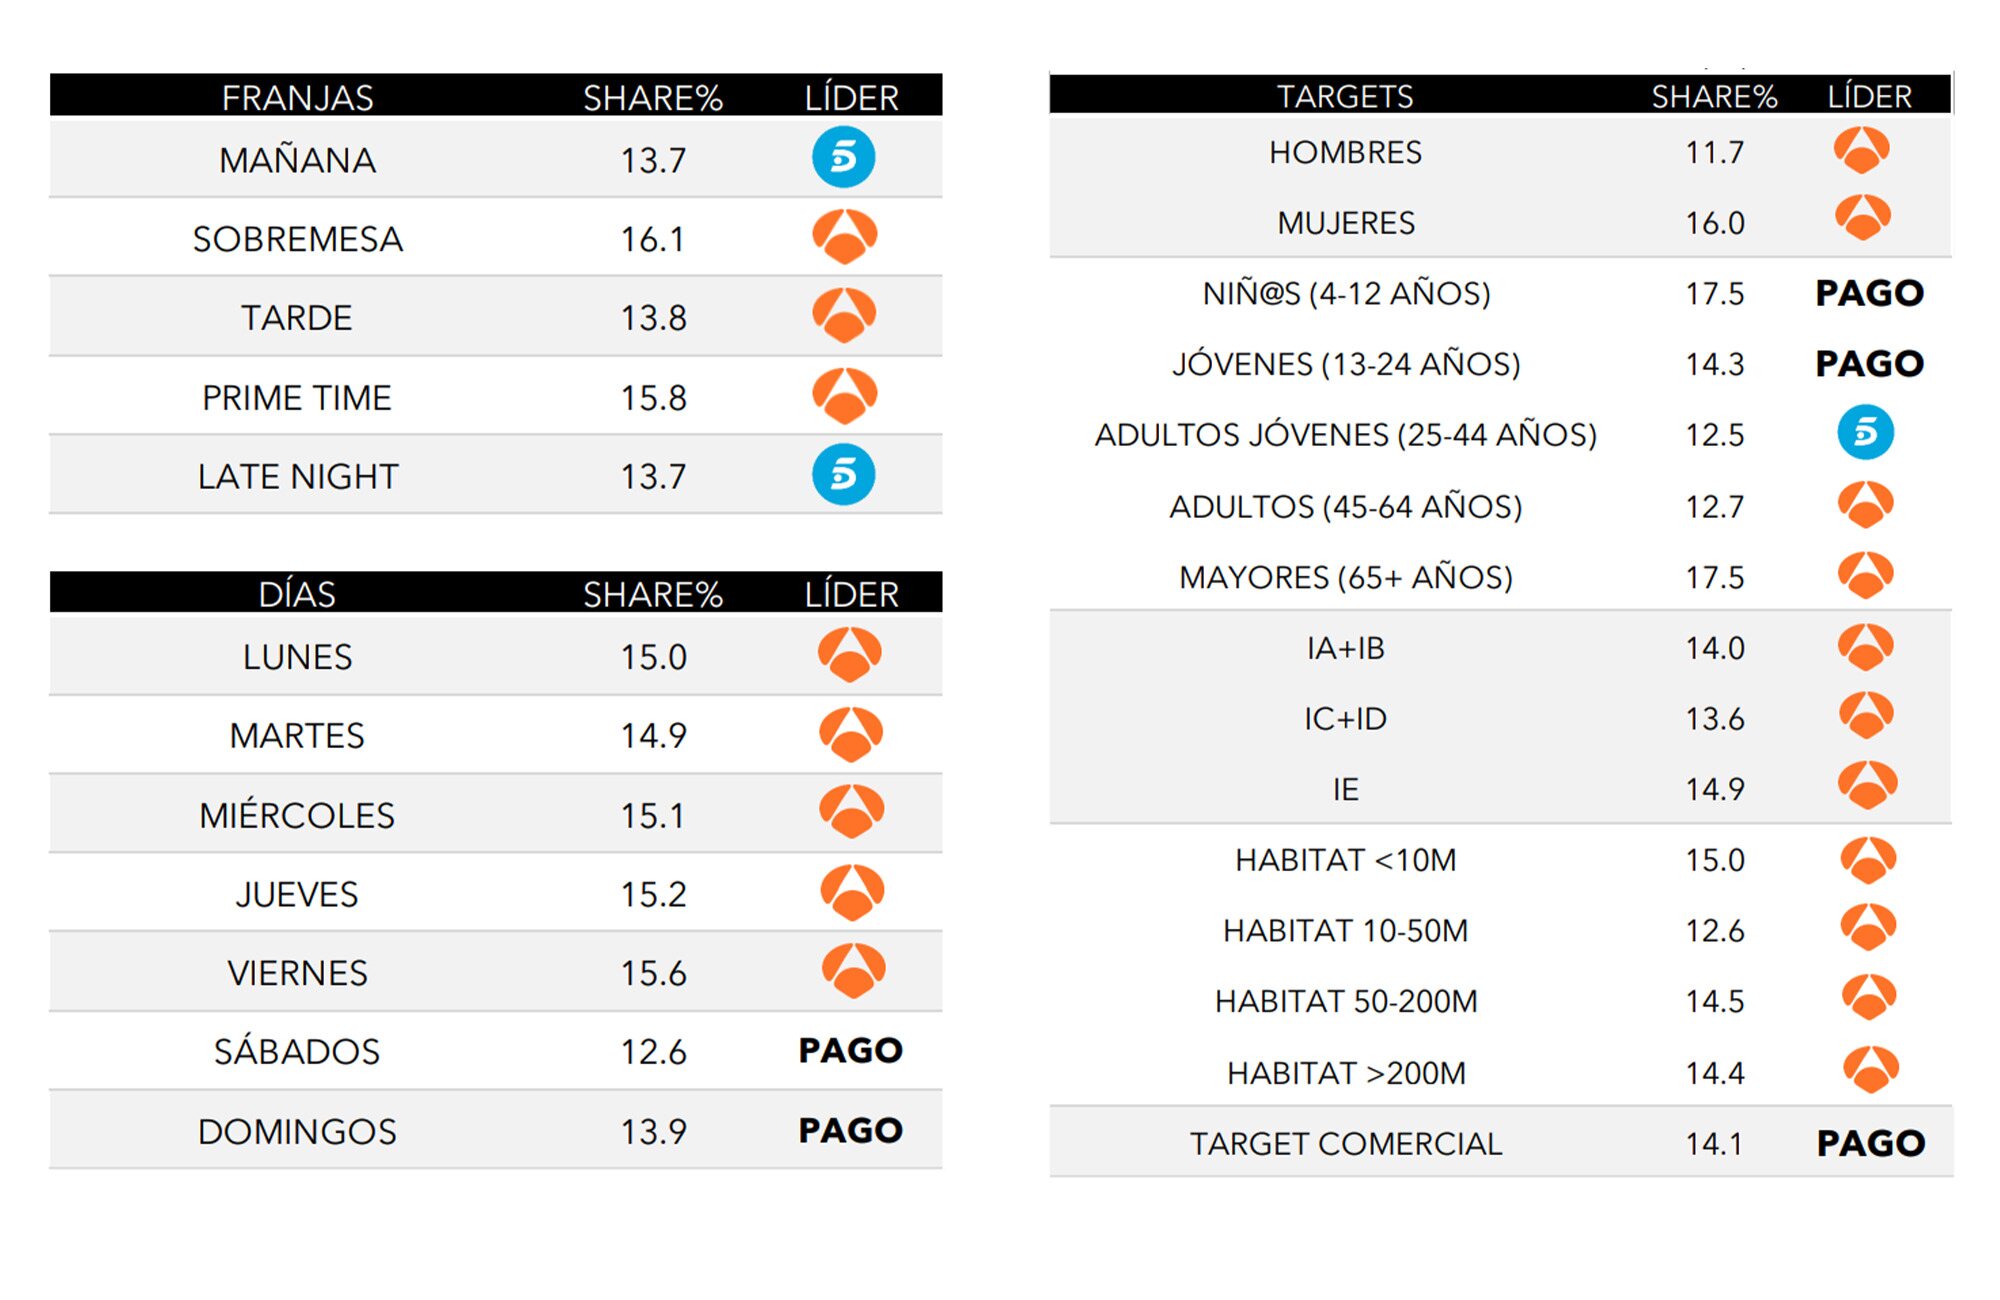2000x1300 pixels.
Task: Click the Antena 3 logo for PRIME TIME
Action: [x=845, y=395]
